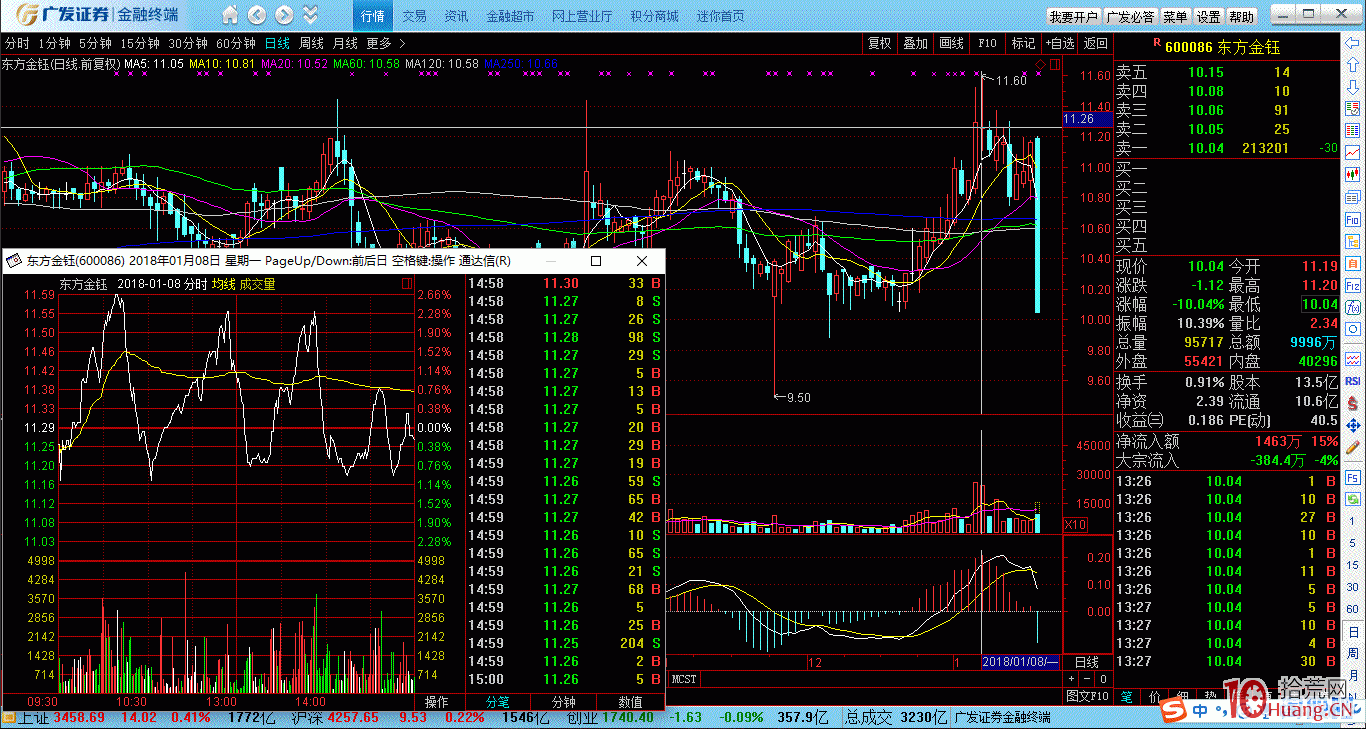The width and height of the screenshot is (1366, 729).
Task: Open the 行情 quotes tab
Action: [373, 16]
